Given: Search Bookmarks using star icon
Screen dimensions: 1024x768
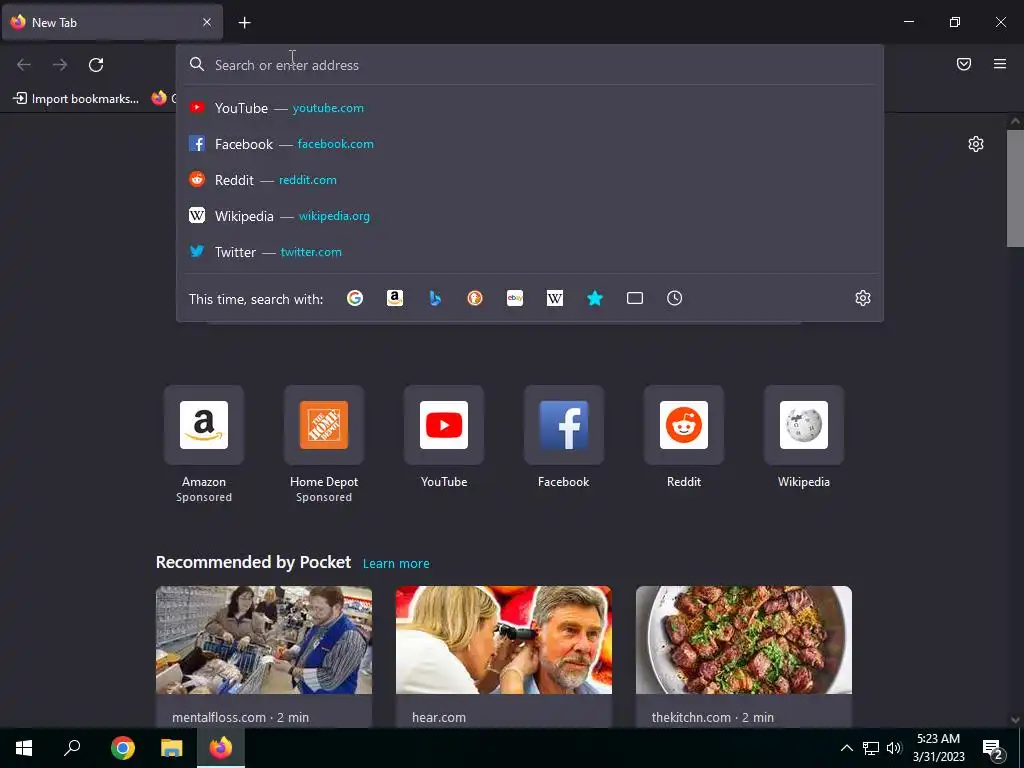Looking at the screenshot, I should coord(595,298).
